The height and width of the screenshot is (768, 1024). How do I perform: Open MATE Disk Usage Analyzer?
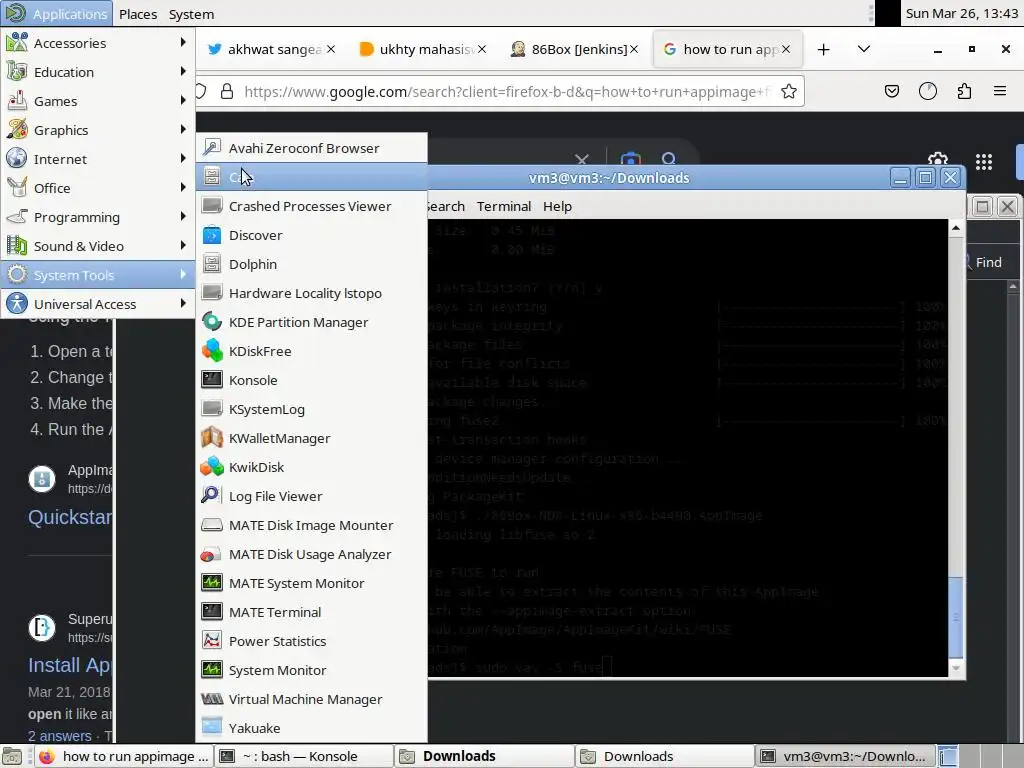tap(312, 554)
